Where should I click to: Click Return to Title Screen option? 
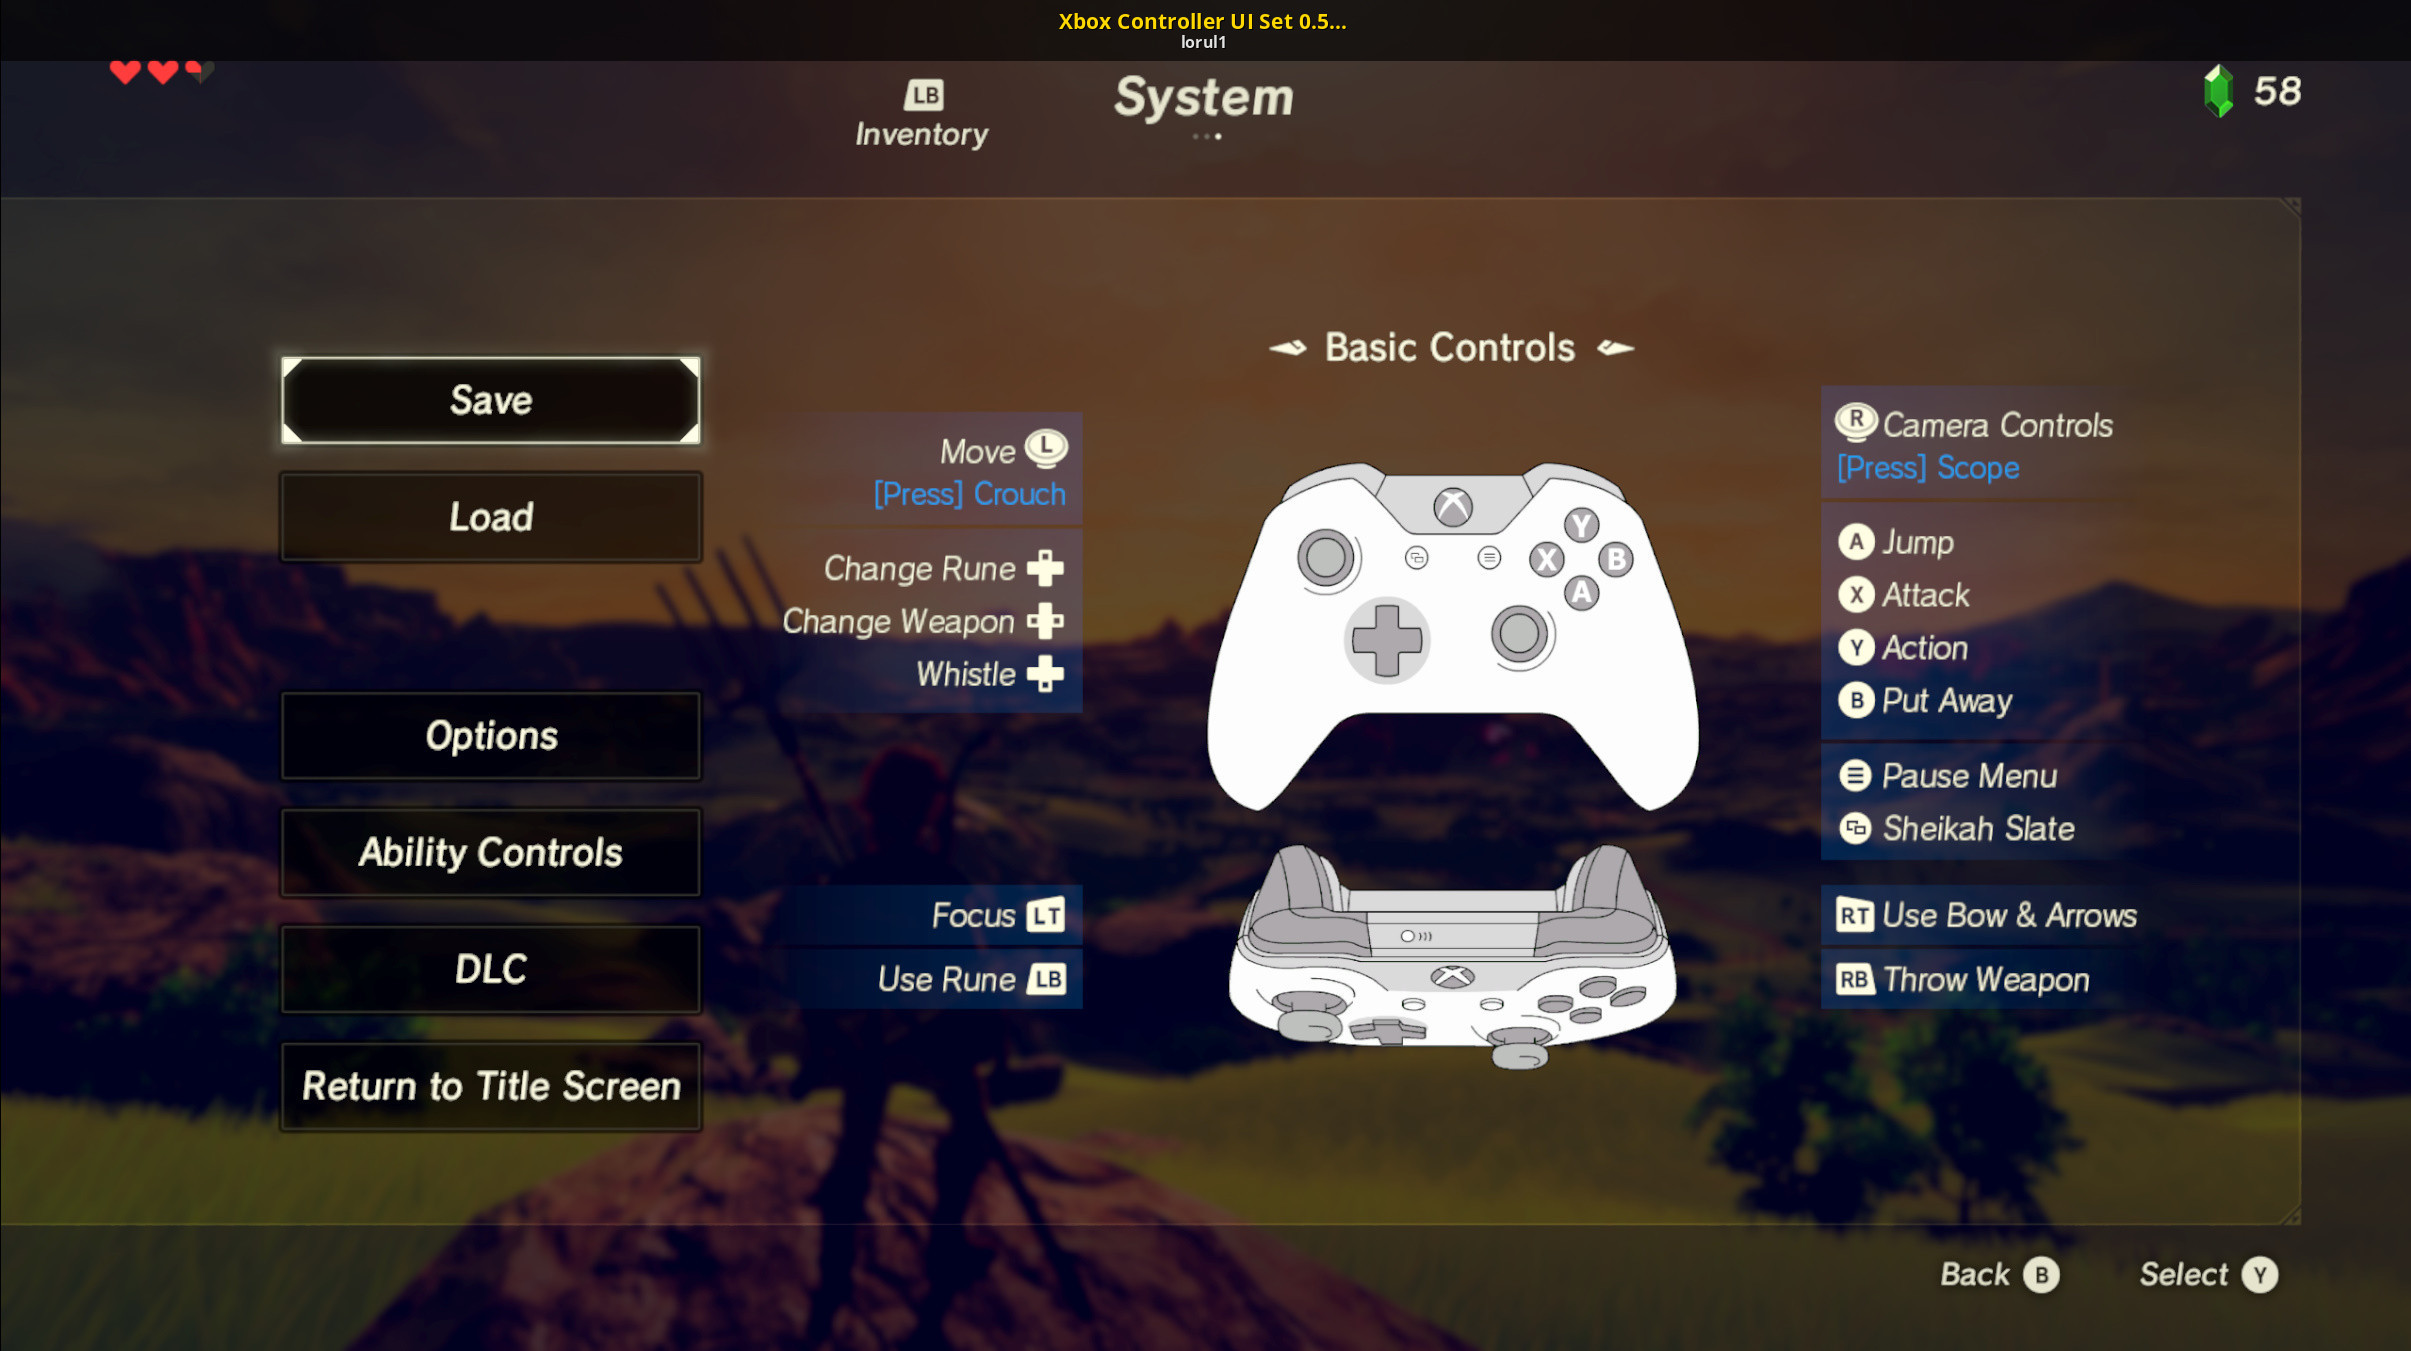click(x=492, y=1086)
